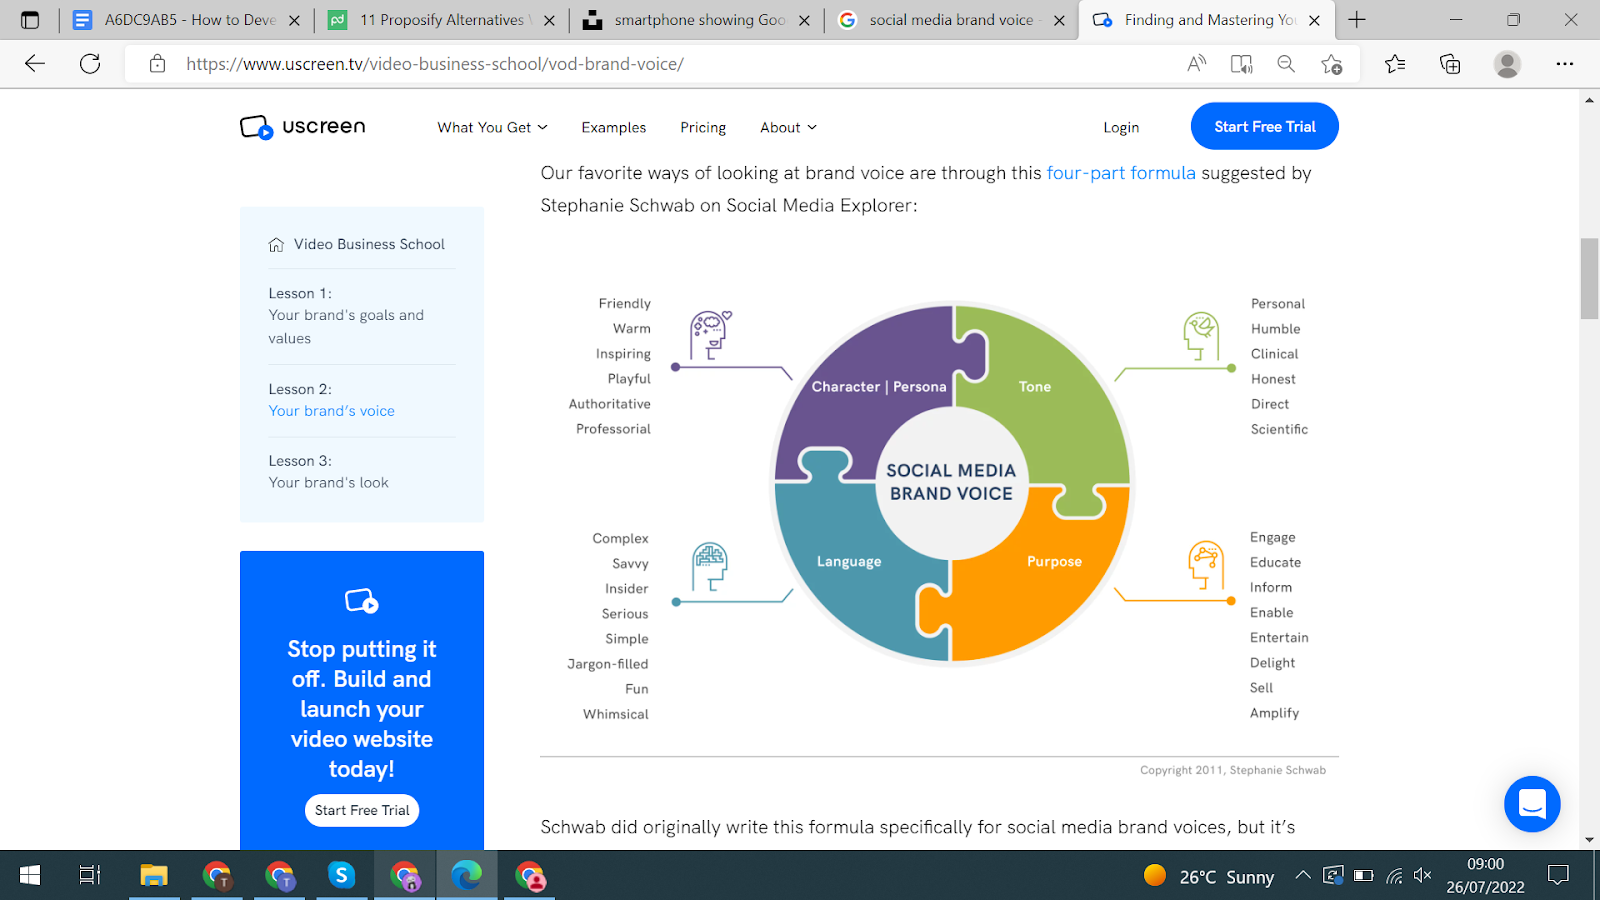Switch to the 'social media brand voice' tab

[952, 20]
